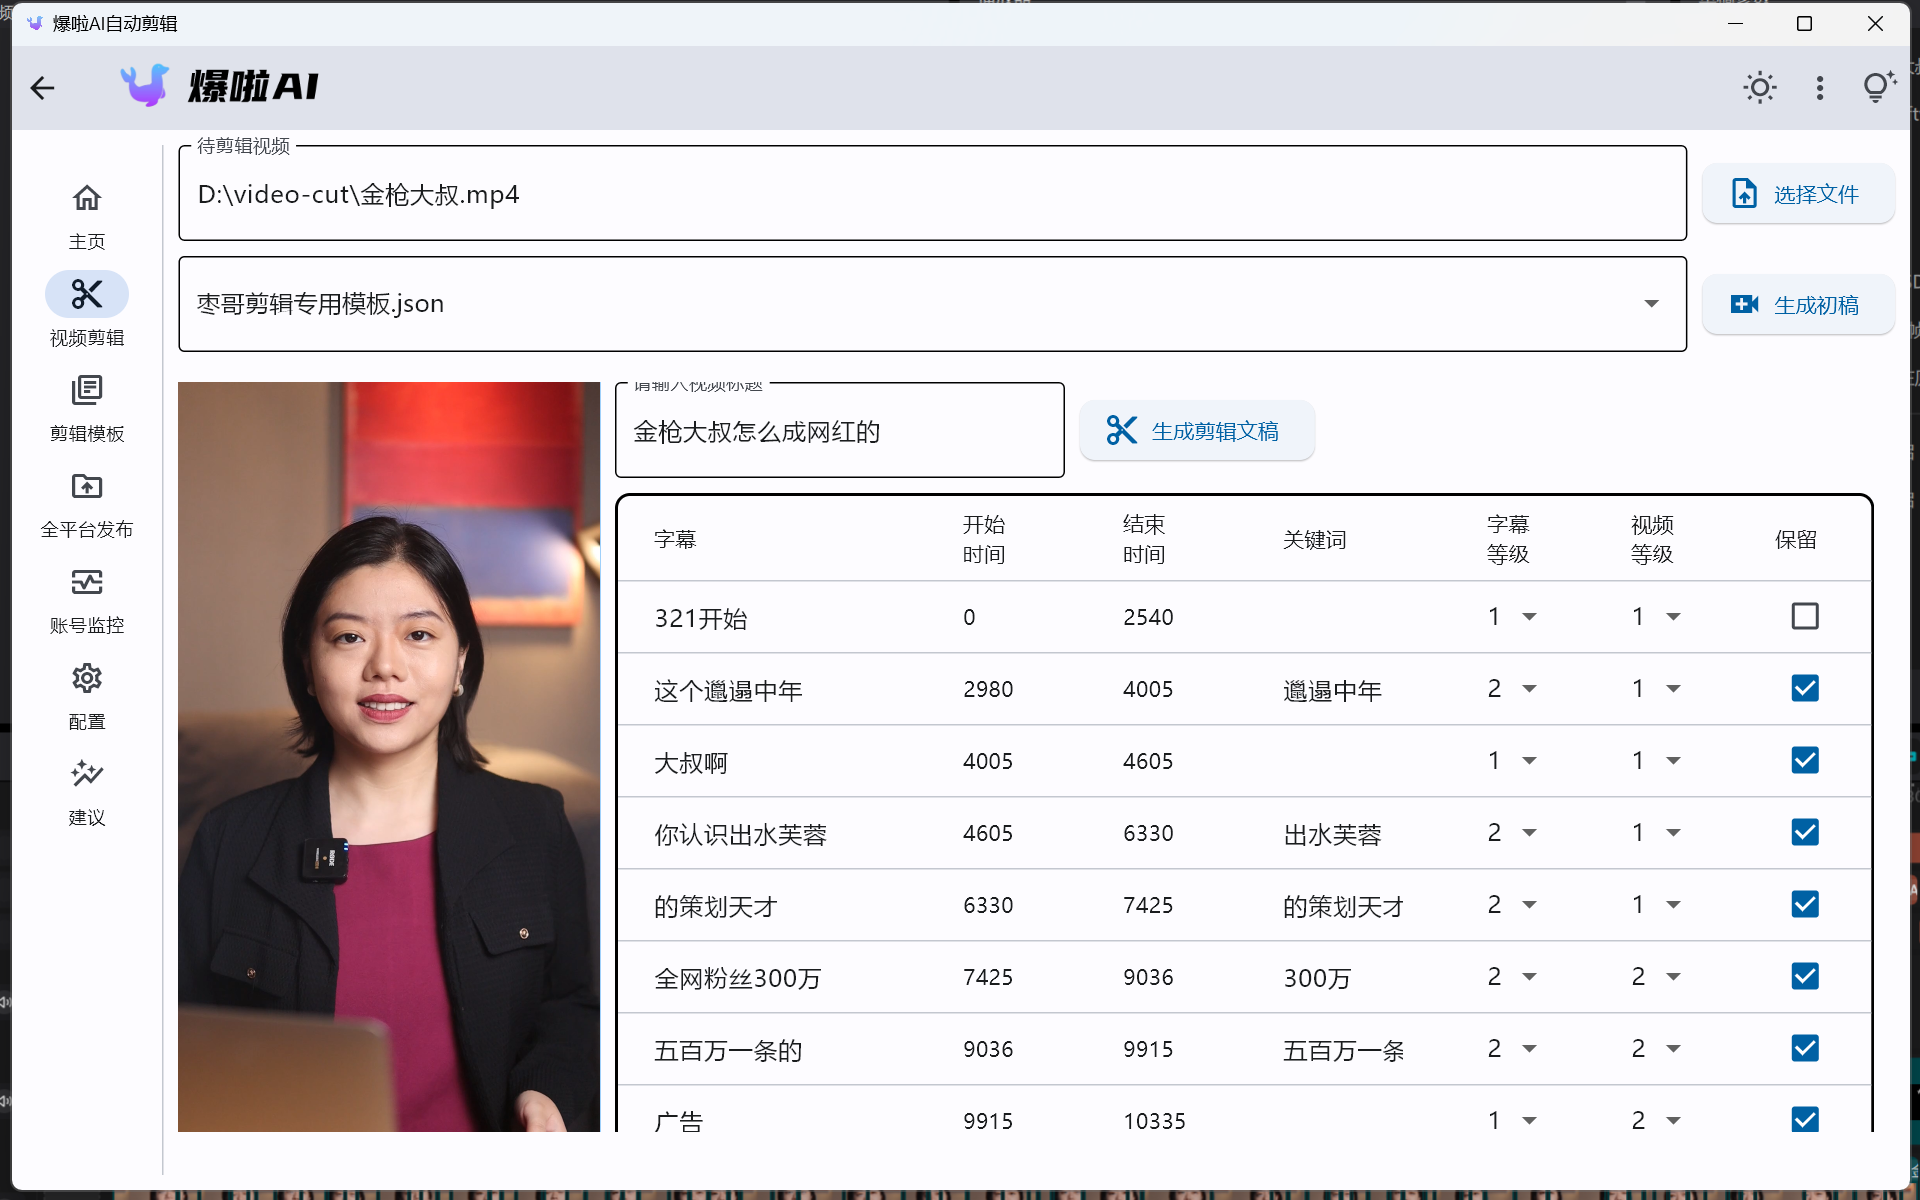Screen dimensions: 1920x1200
Task: Uncheck 保留 for 全网粉丝300万
Action: 1805,976
